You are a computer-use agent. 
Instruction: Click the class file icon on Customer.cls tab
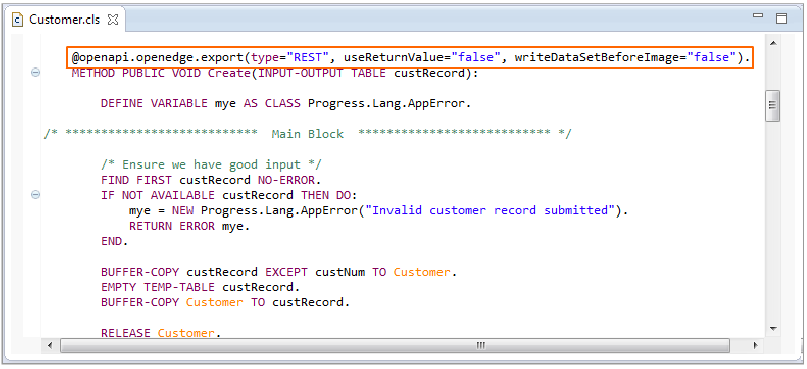pos(17,20)
